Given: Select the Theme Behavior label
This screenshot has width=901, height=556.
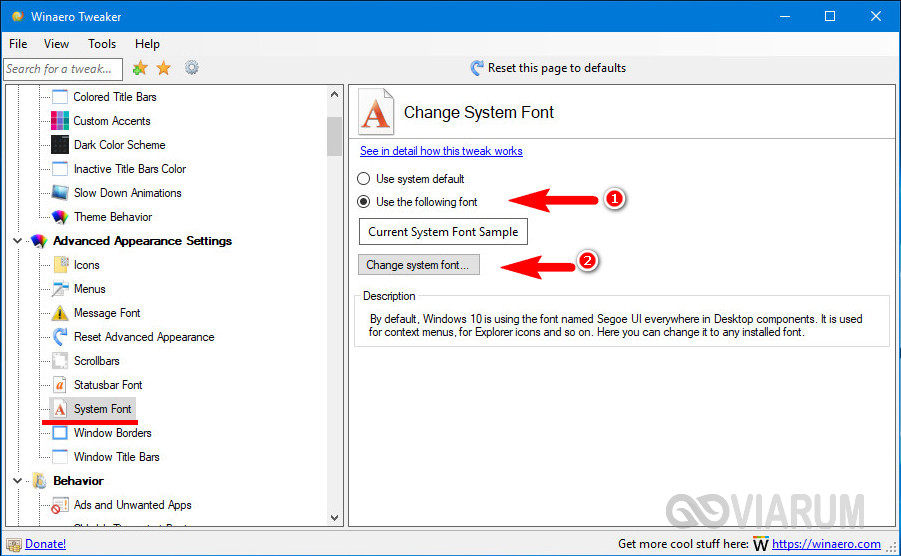Looking at the screenshot, I should 113,217.
